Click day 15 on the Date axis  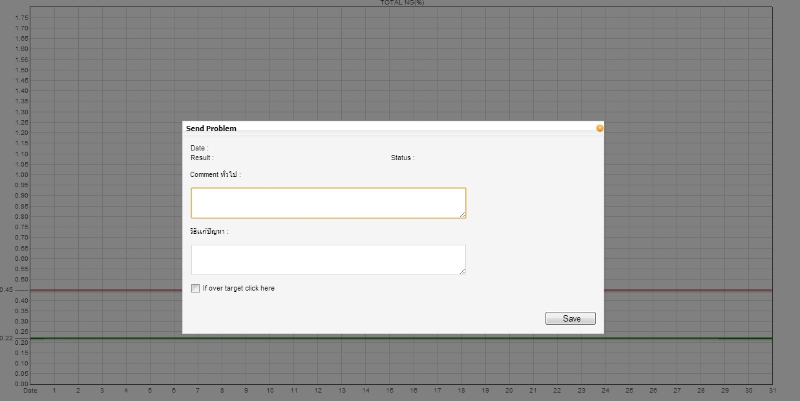tap(389, 391)
